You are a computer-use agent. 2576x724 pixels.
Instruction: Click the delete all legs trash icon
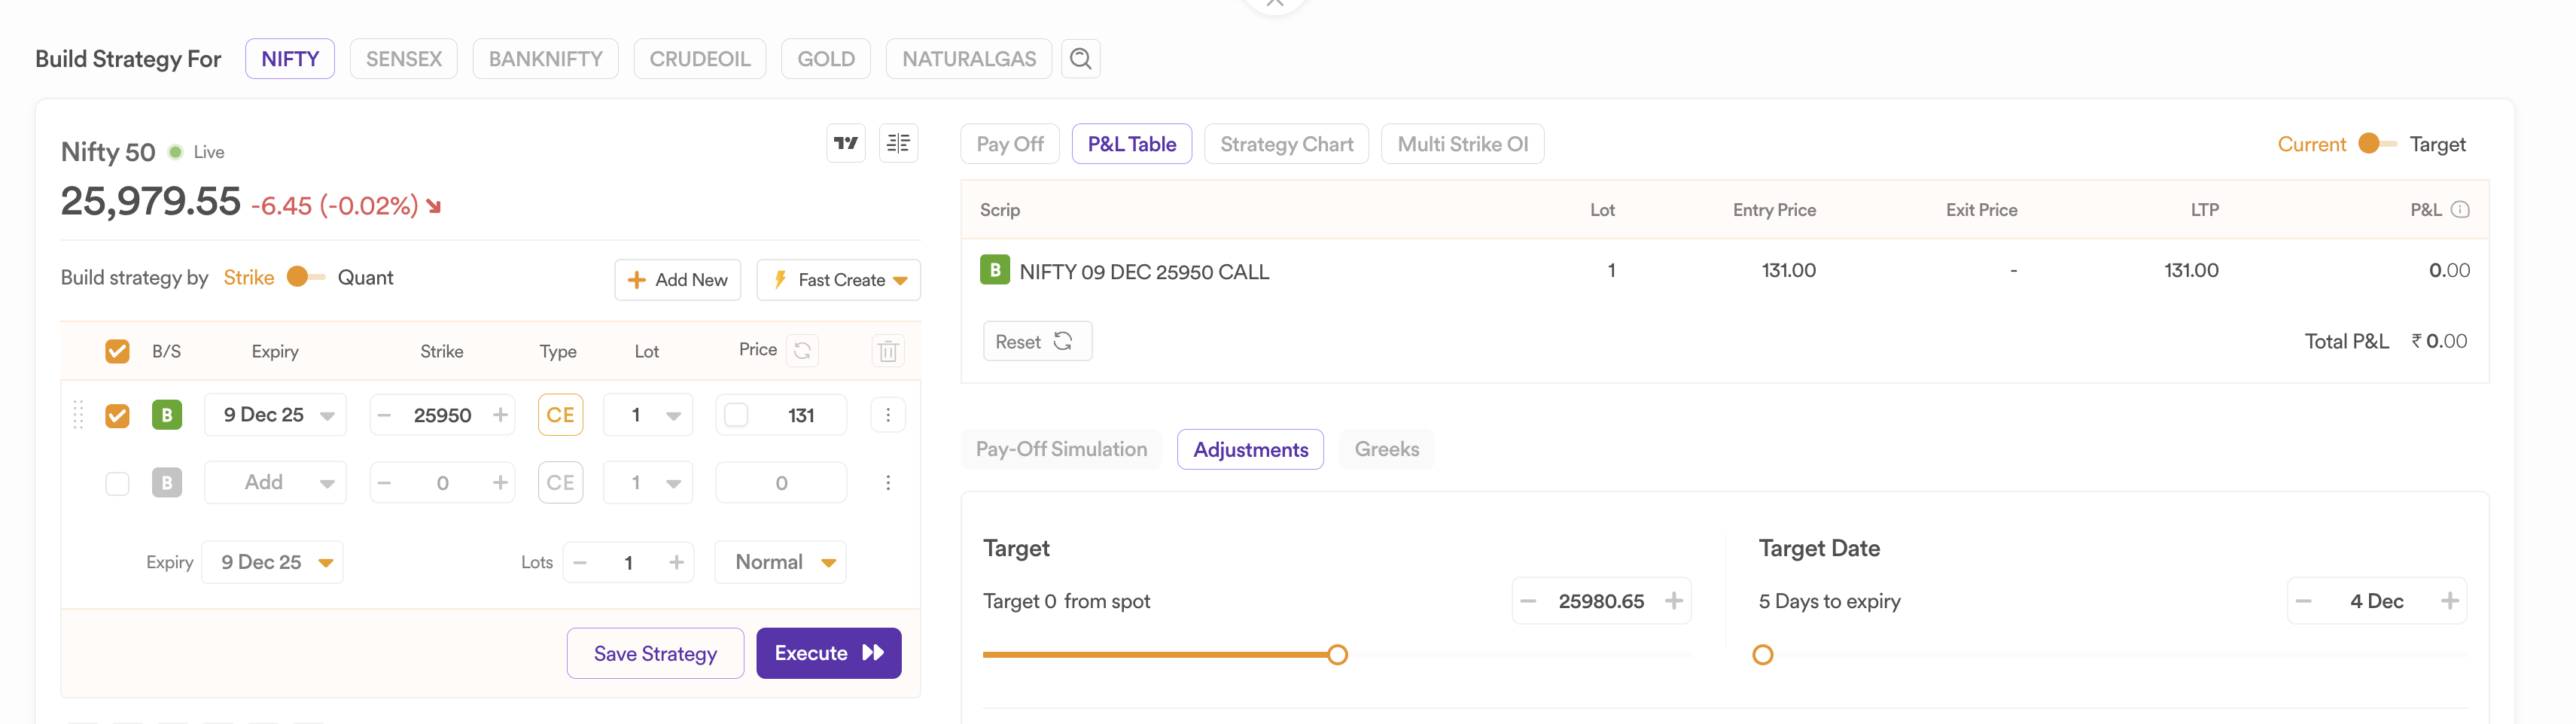[887, 351]
